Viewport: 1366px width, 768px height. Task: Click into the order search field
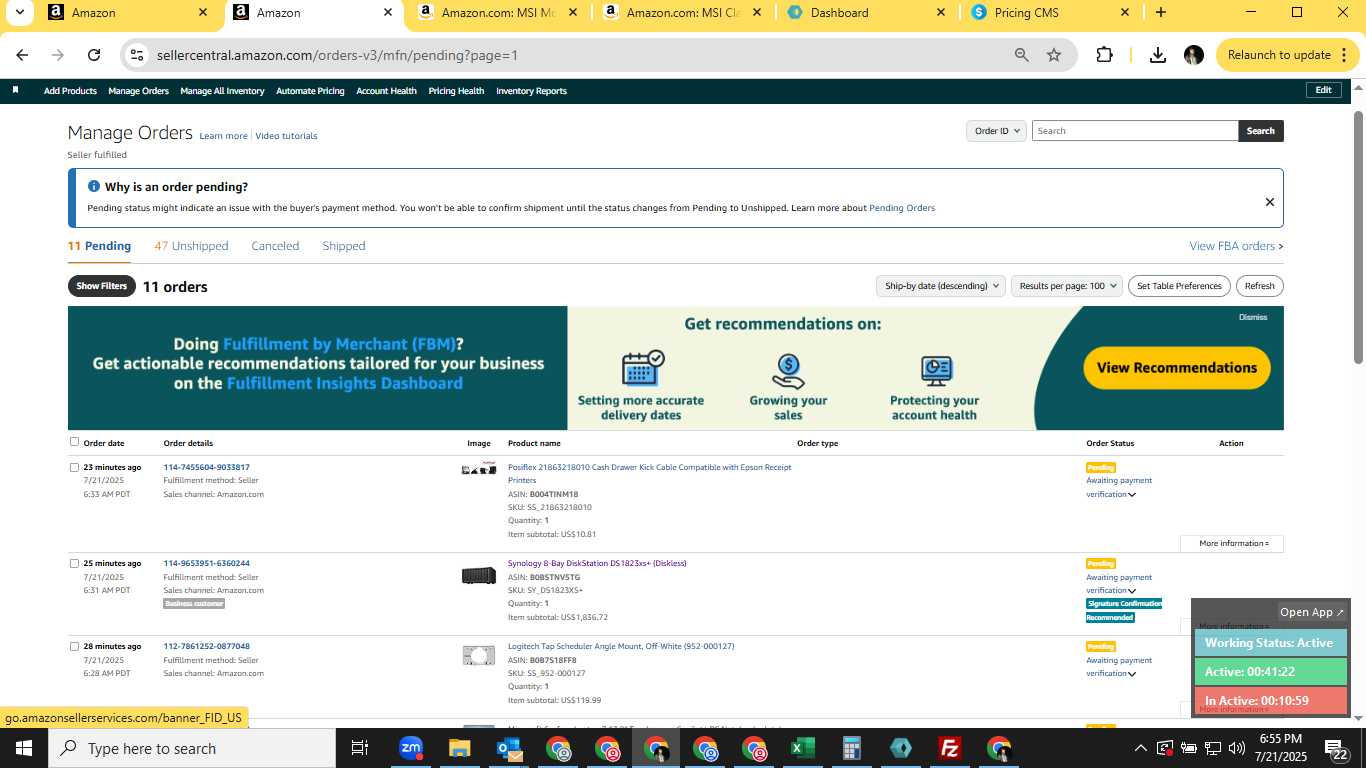[1135, 131]
